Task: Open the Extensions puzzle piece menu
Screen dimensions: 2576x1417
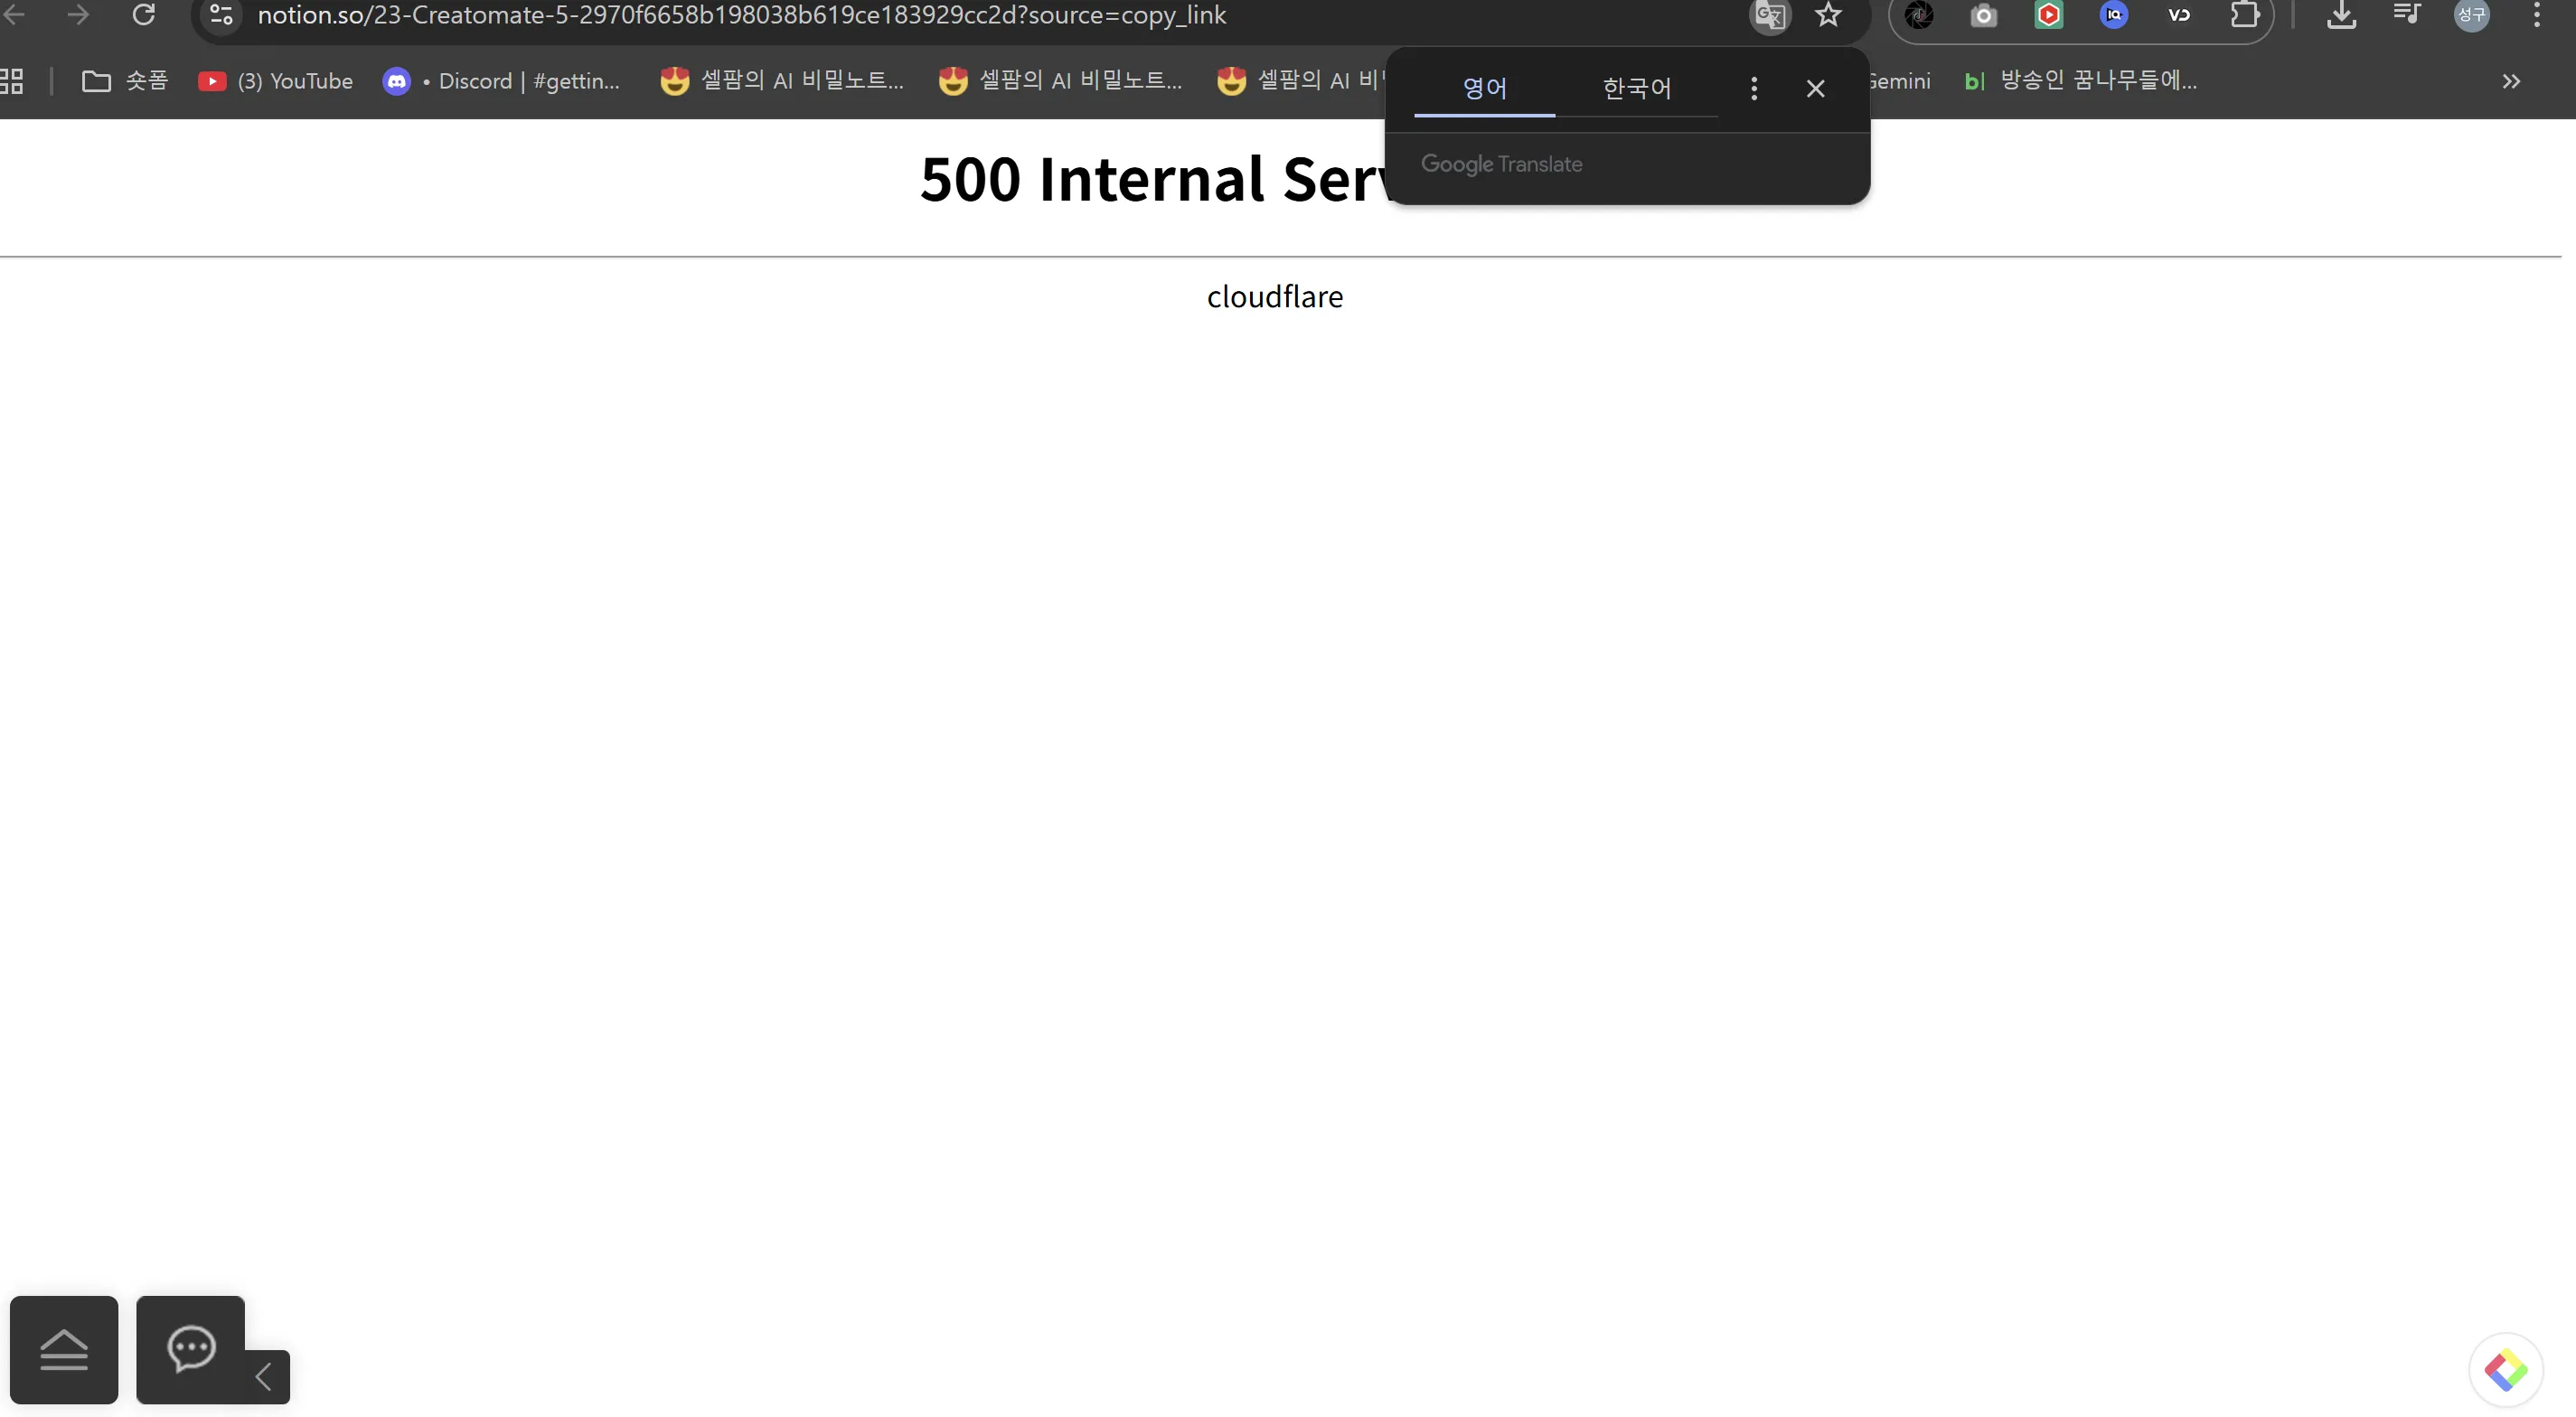Action: tap(2247, 15)
